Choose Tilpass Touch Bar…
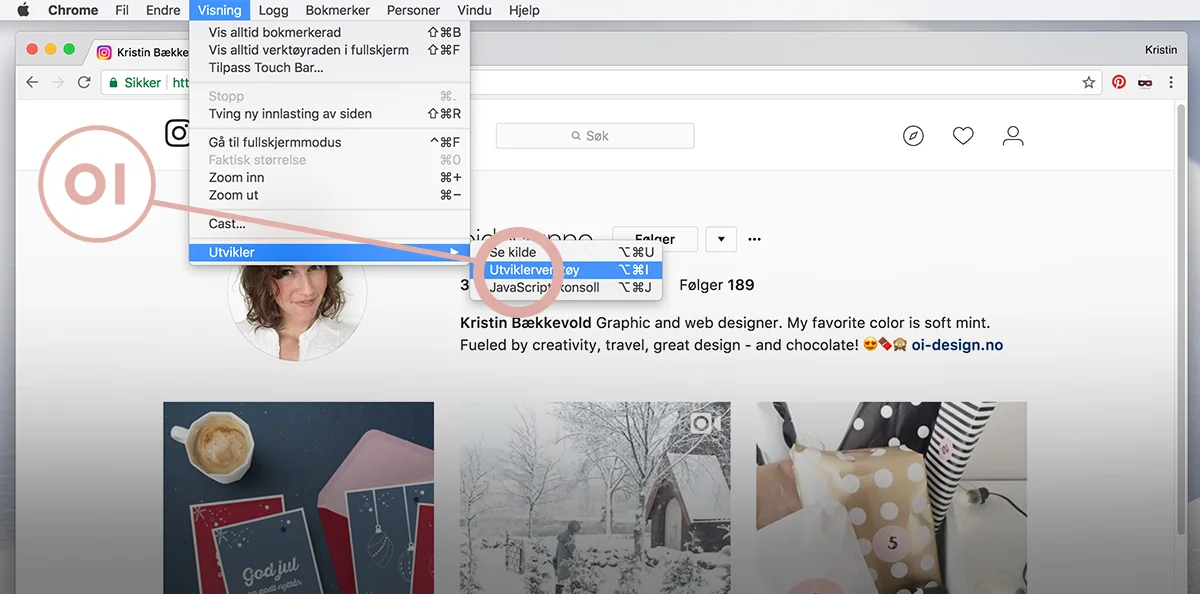This screenshot has width=1200, height=594. click(x=329, y=68)
